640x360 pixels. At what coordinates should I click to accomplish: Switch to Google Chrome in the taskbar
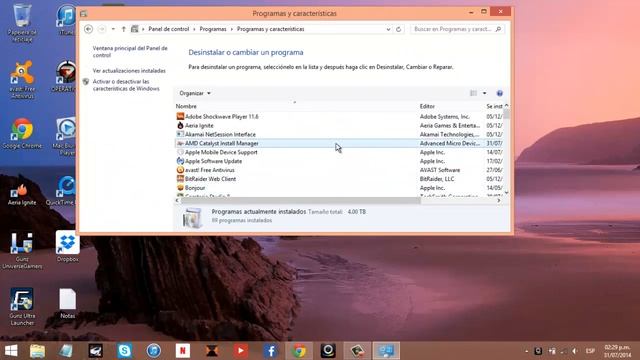point(299,351)
